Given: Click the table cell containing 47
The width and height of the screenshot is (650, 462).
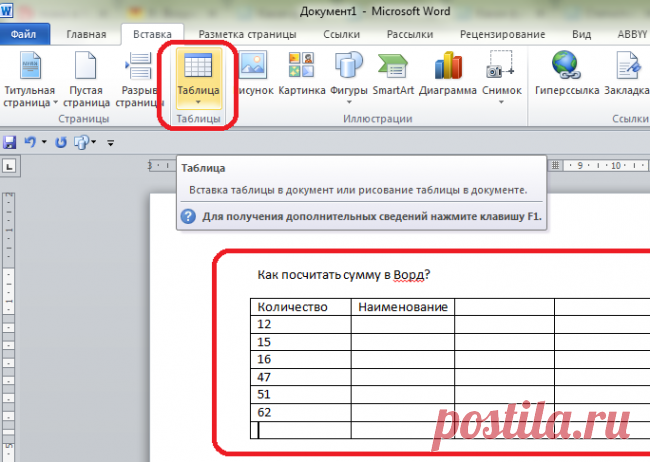Looking at the screenshot, I should [301, 377].
